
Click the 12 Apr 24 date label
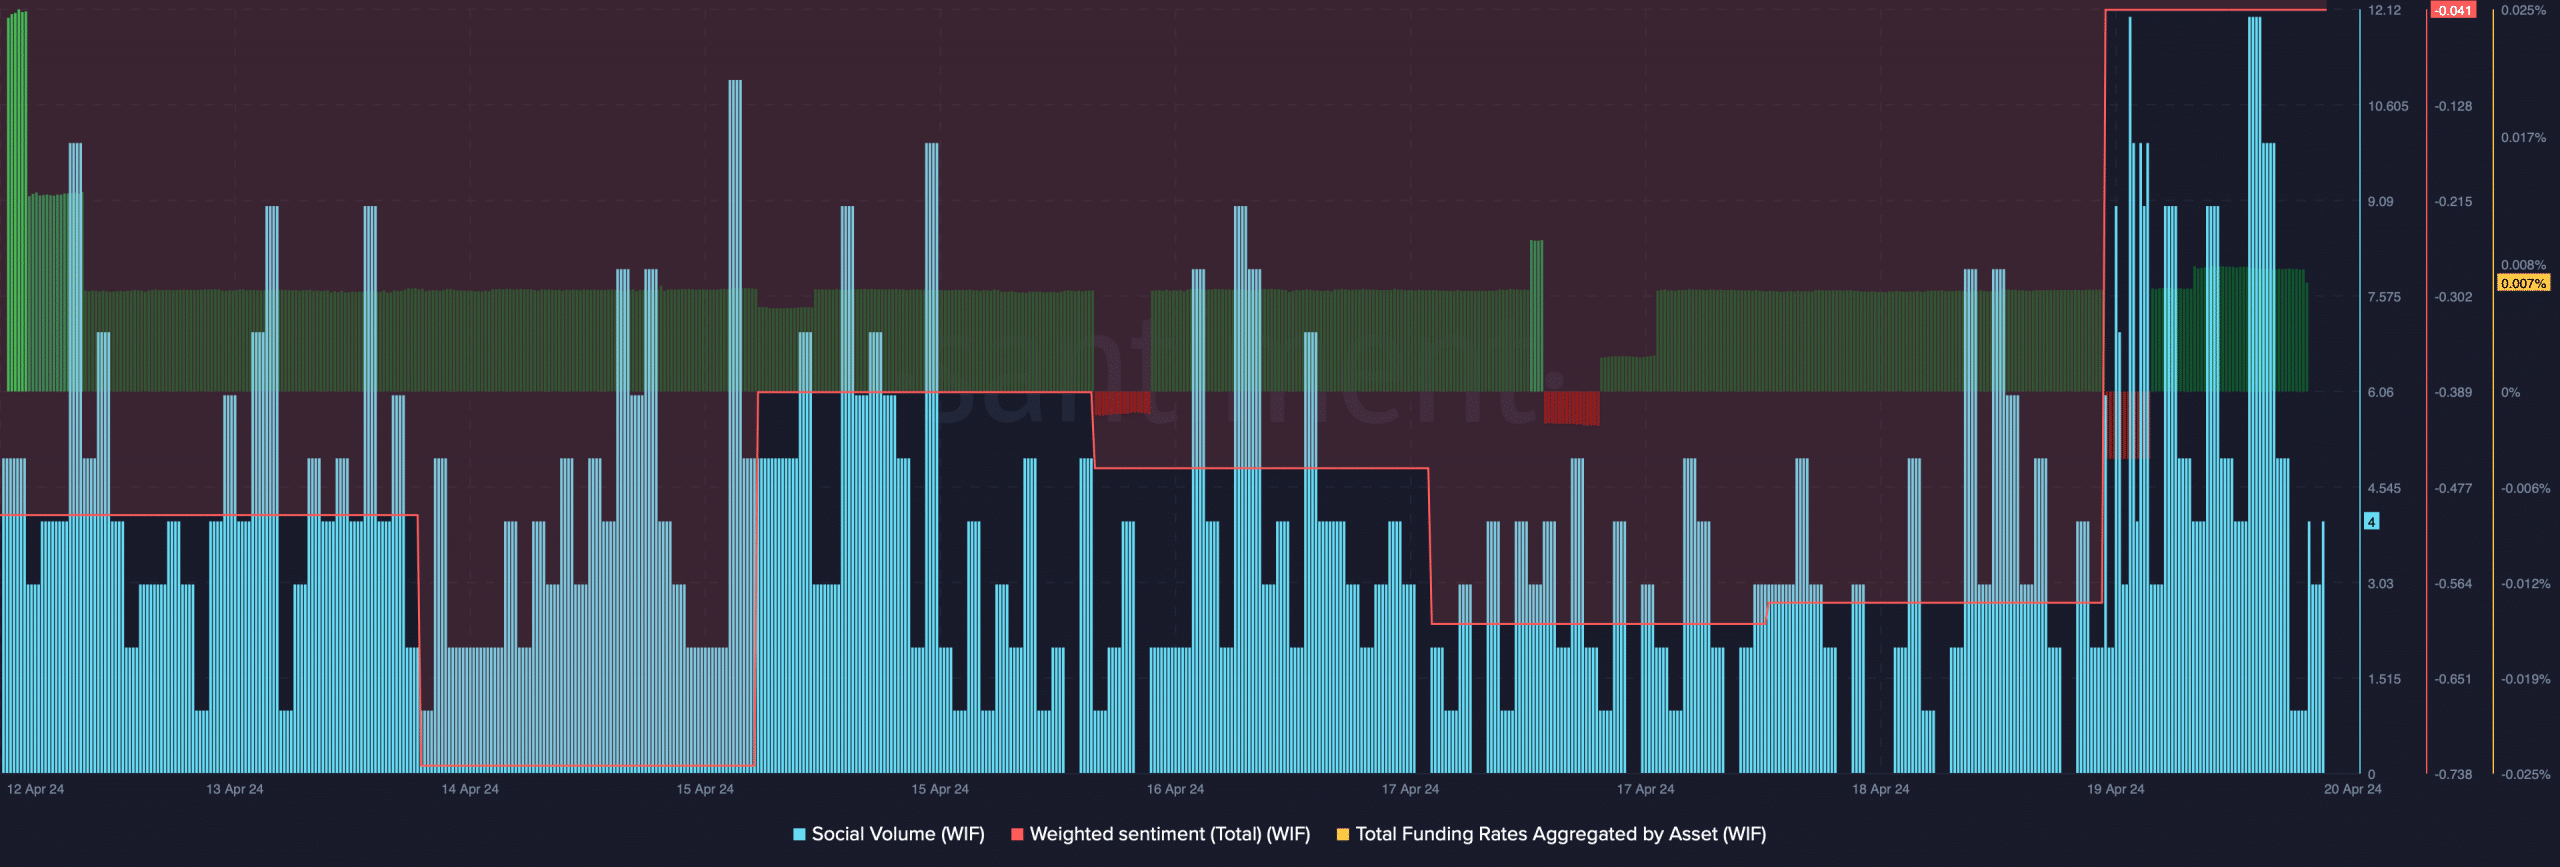click(x=35, y=789)
